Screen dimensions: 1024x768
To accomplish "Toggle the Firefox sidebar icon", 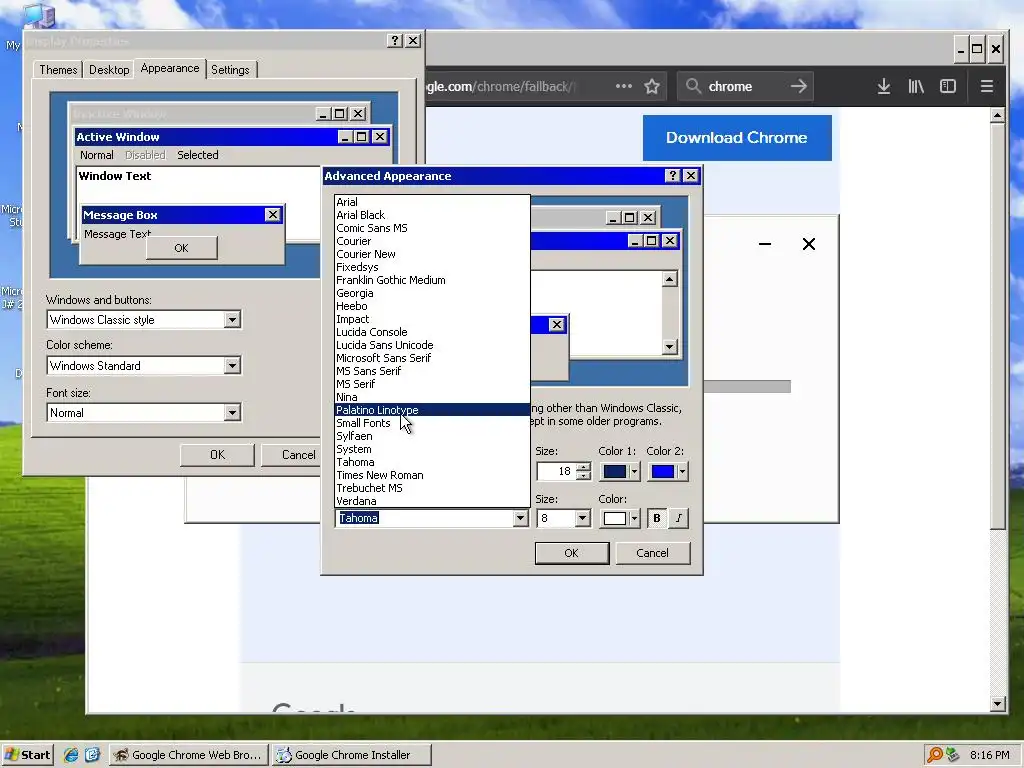I will [948, 86].
